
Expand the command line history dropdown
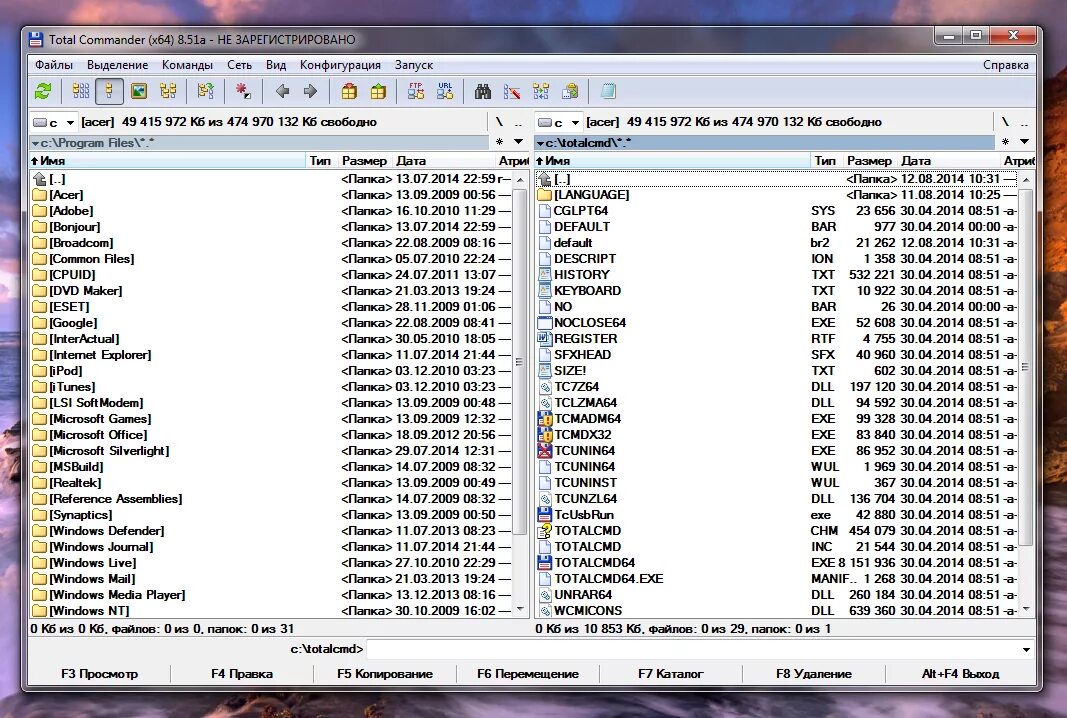point(1026,649)
